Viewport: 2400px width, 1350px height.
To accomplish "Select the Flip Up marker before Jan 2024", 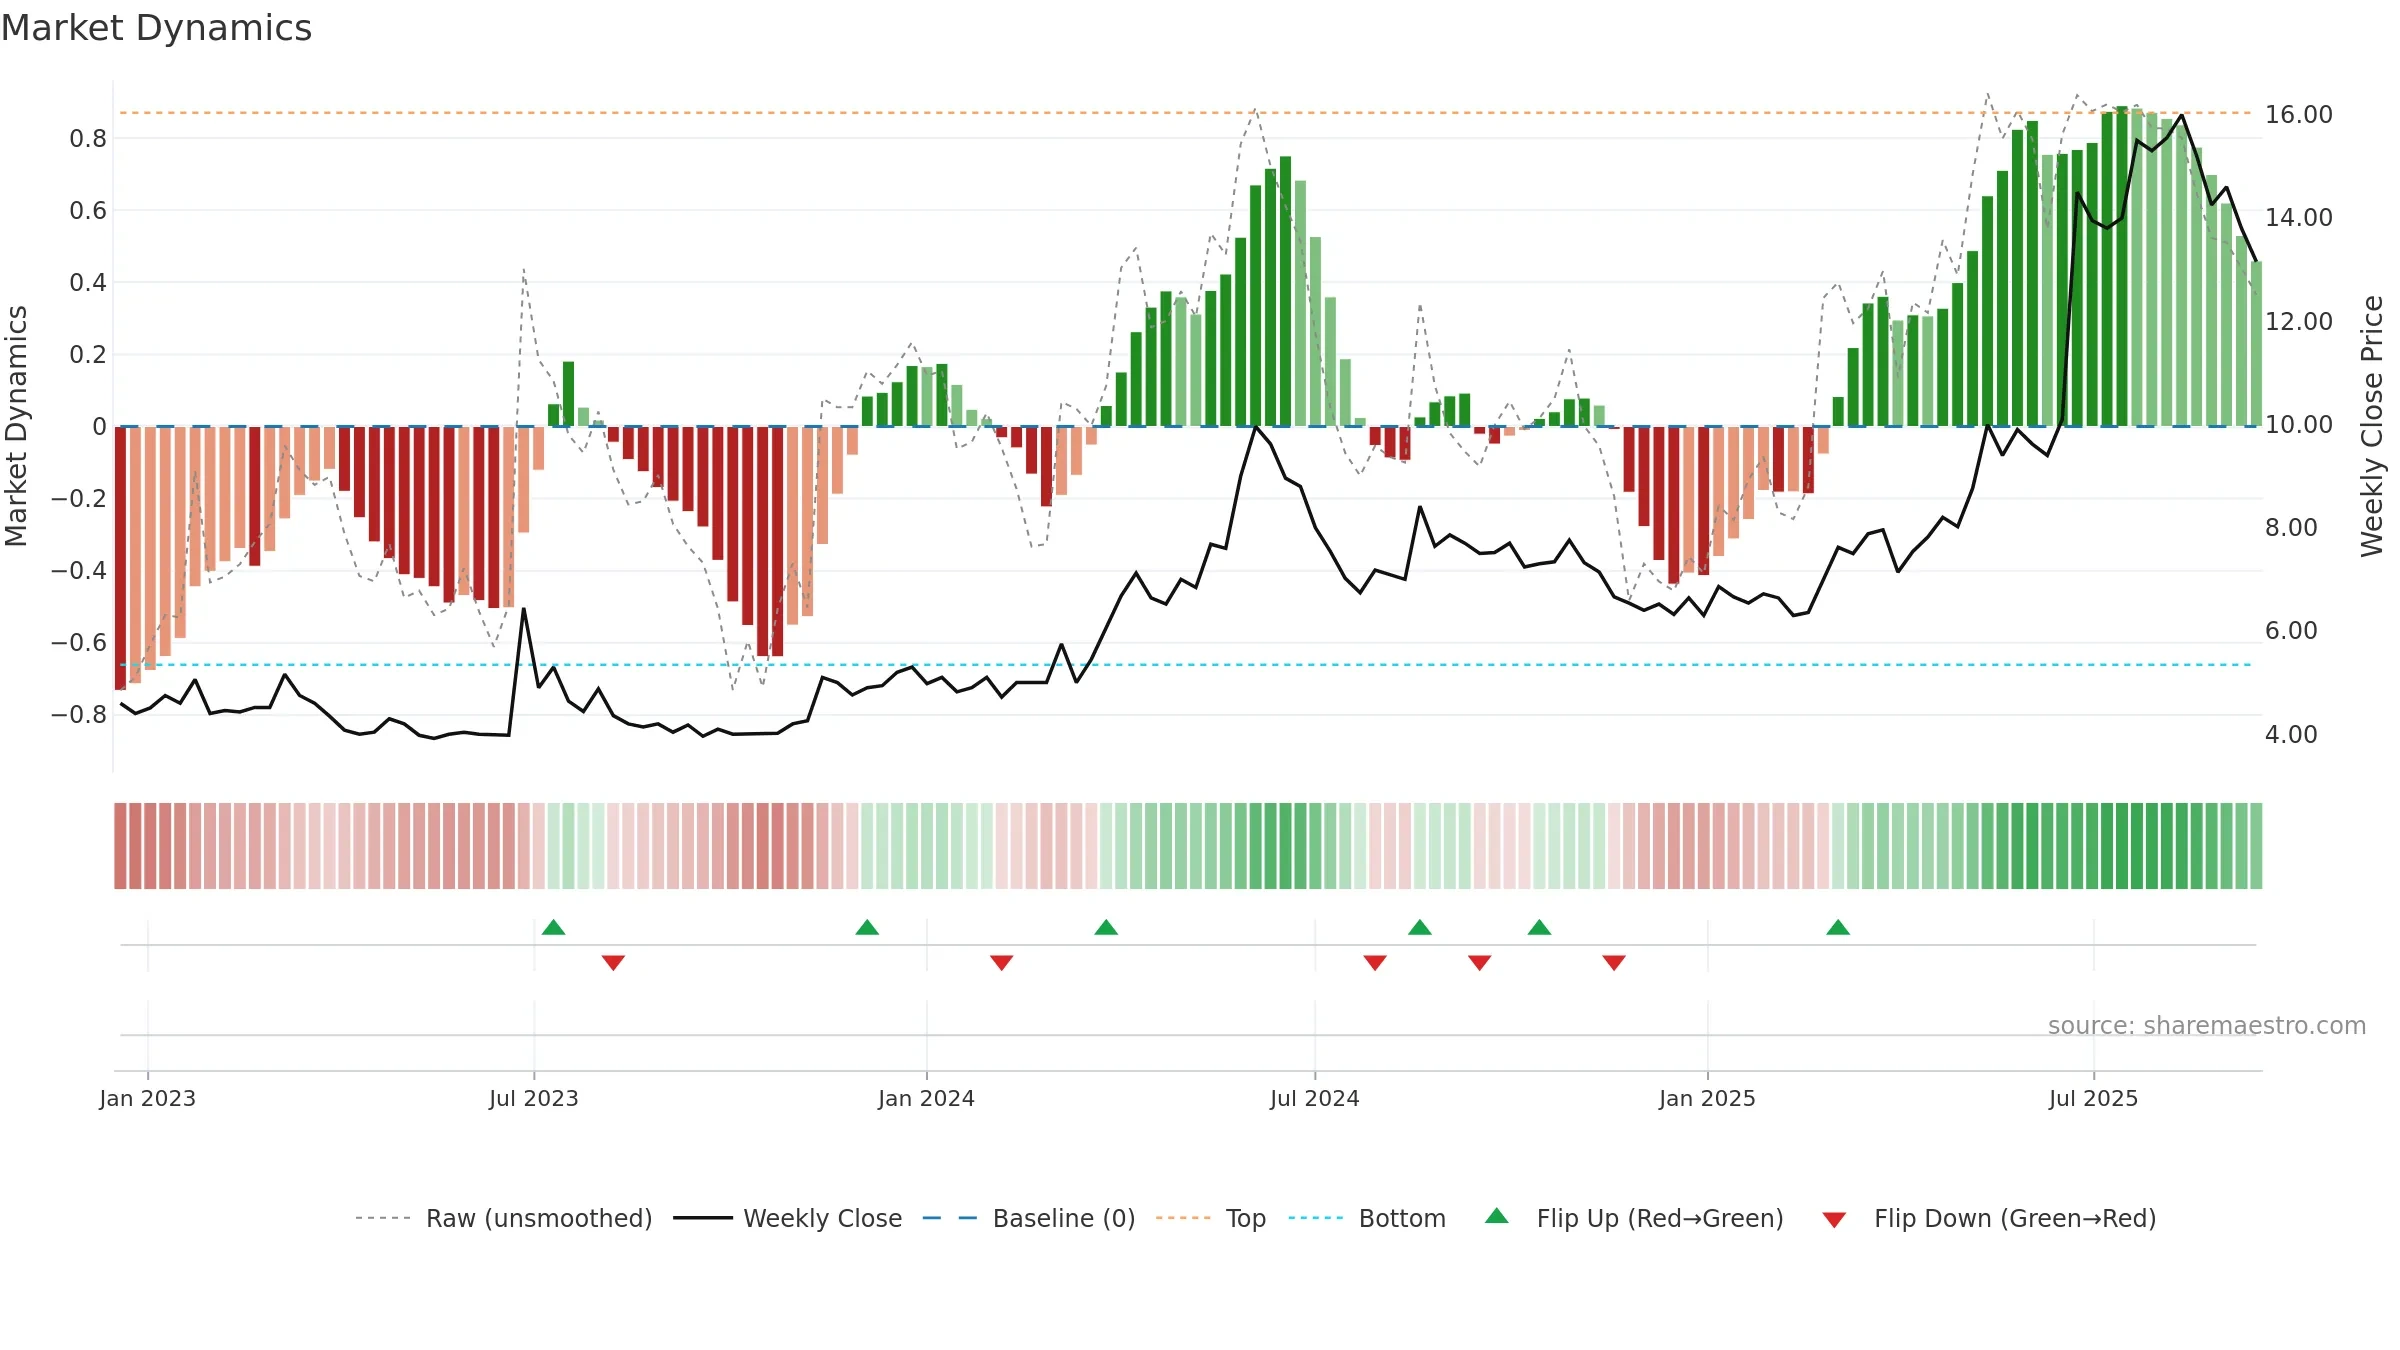I will click(x=867, y=927).
